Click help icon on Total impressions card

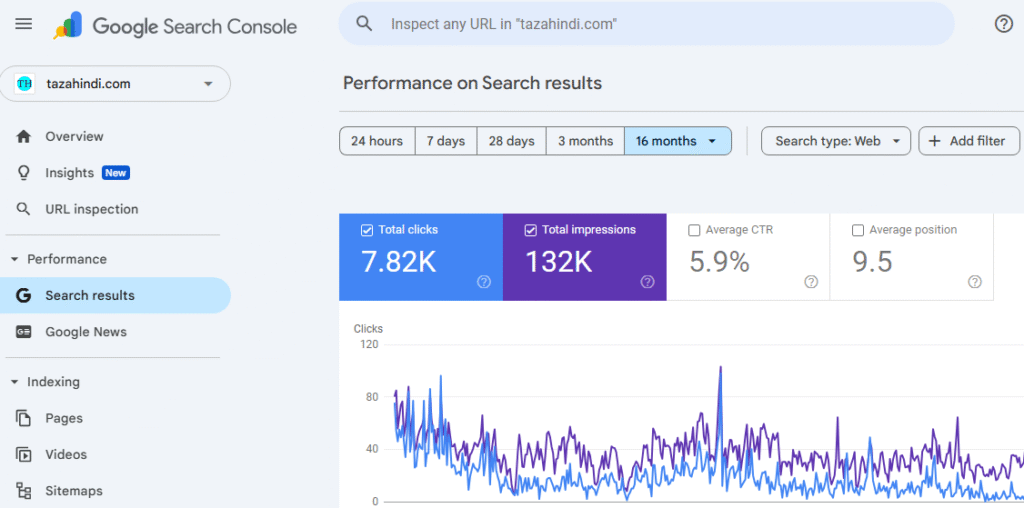(647, 282)
